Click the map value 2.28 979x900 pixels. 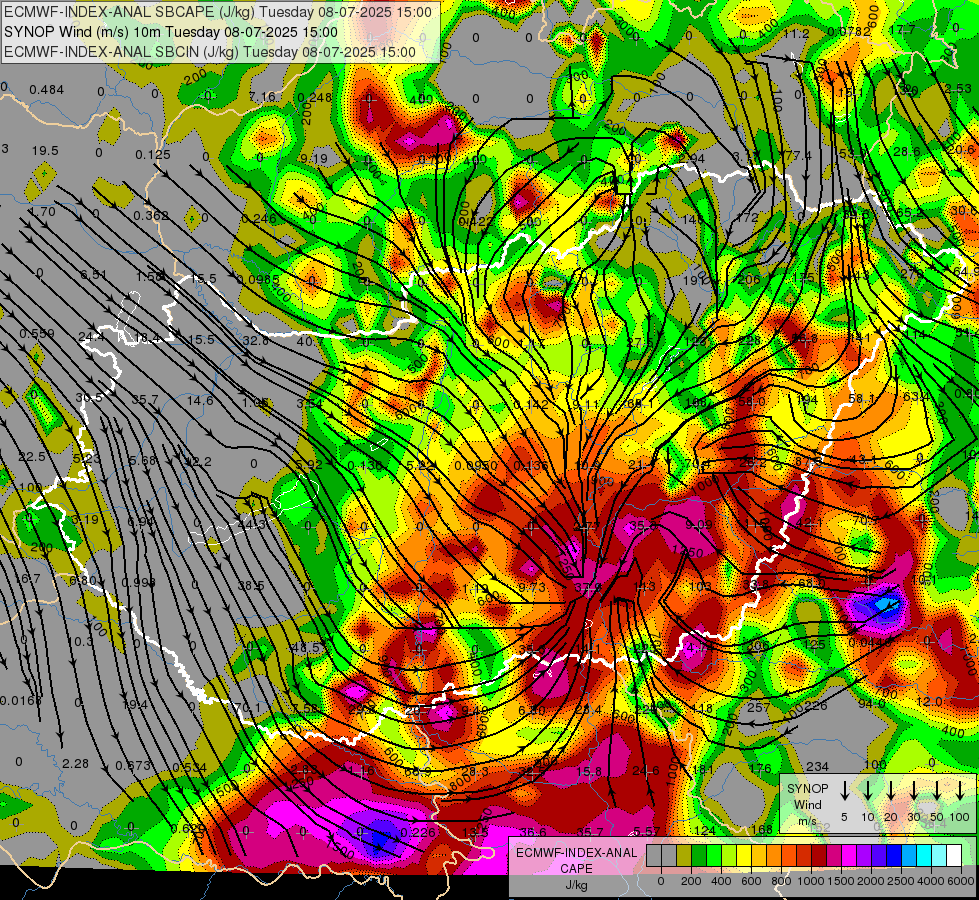click(x=76, y=763)
